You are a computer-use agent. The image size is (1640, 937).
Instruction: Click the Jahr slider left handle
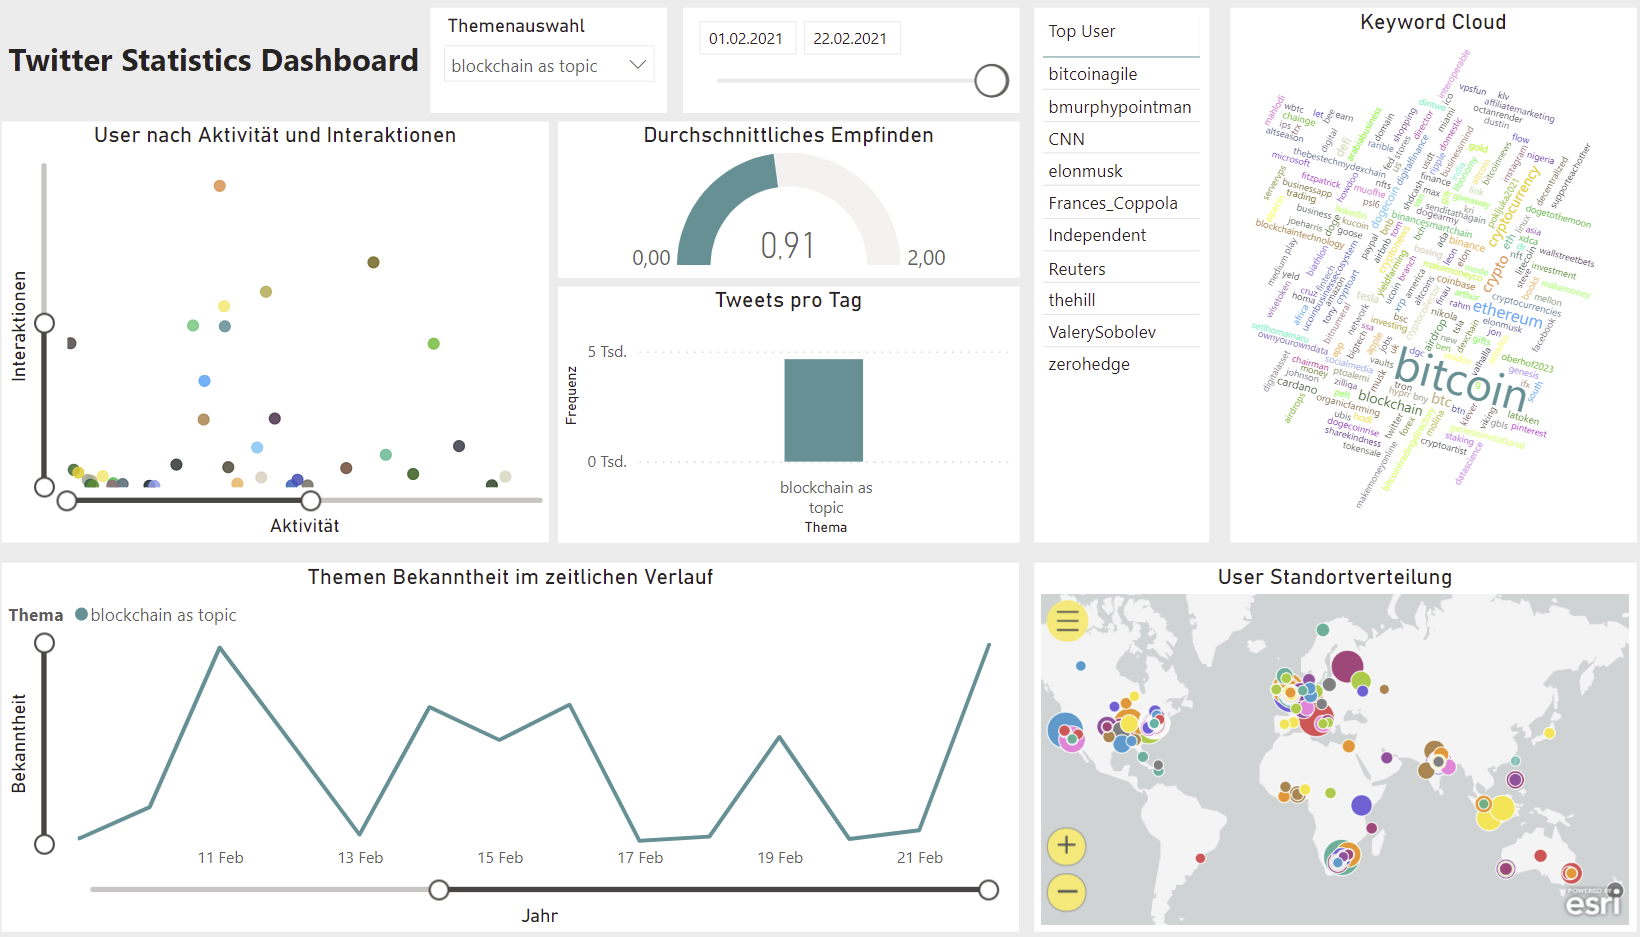pos(439,890)
